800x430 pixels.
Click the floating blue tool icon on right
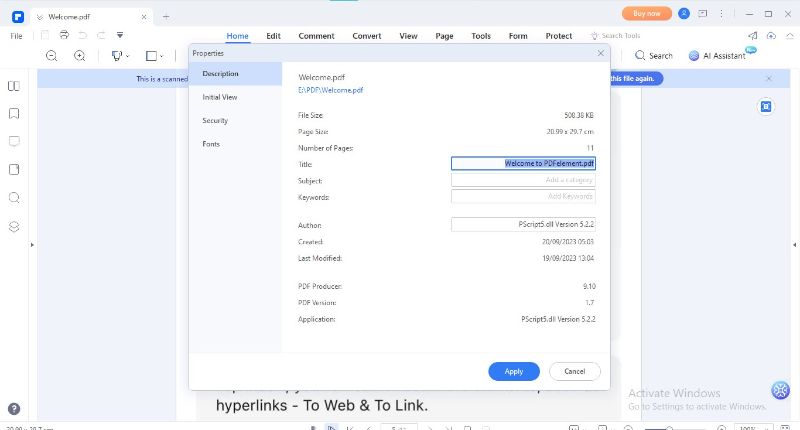[x=766, y=107]
